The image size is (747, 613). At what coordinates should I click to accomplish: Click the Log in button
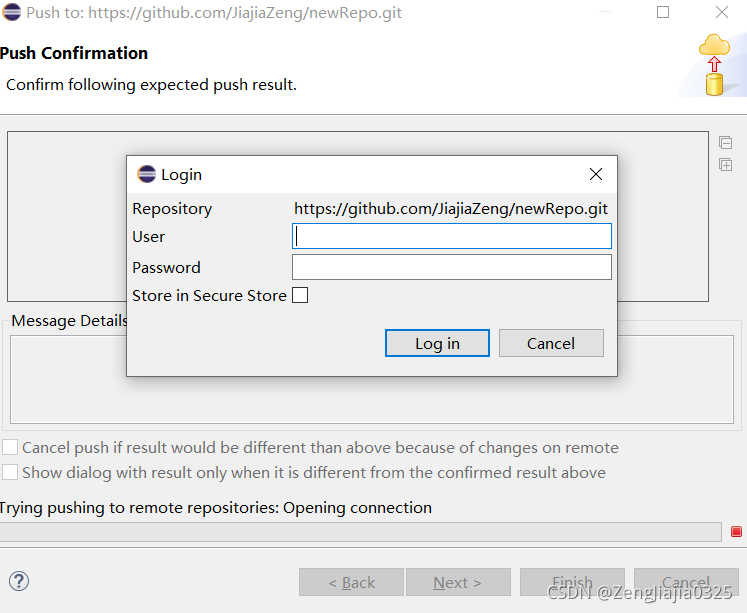coord(437,343)
